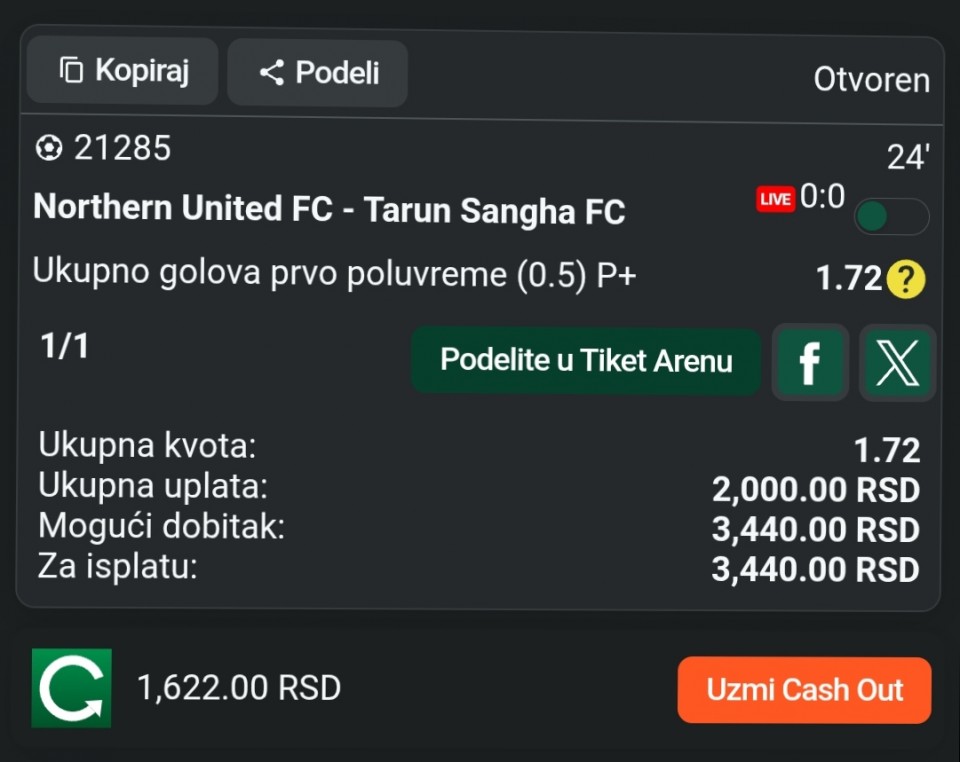Click the Kopiraj copy ticket button

click(x=122, y=71)
